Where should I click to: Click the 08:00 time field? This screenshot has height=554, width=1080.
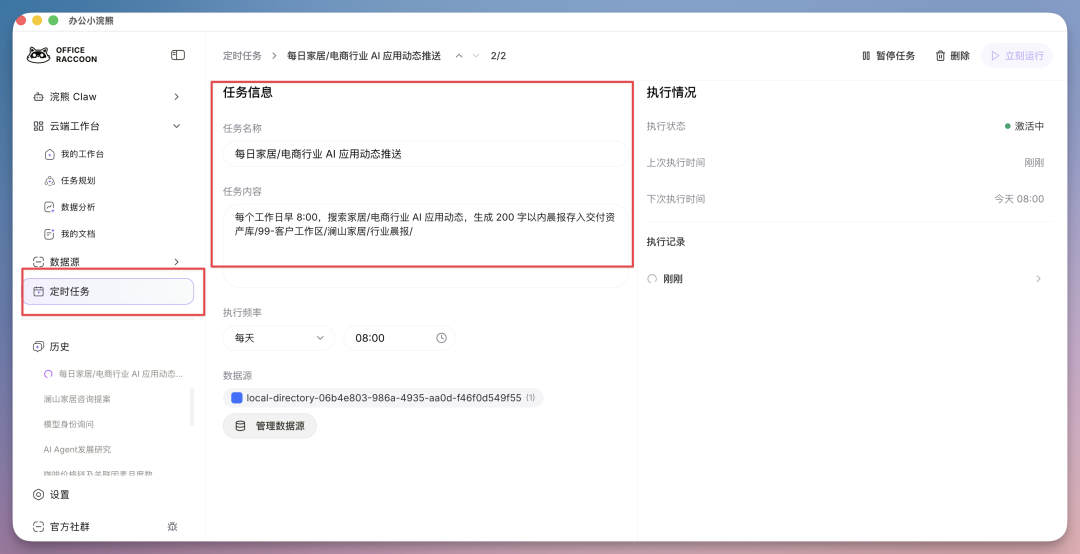click(399, 338)
